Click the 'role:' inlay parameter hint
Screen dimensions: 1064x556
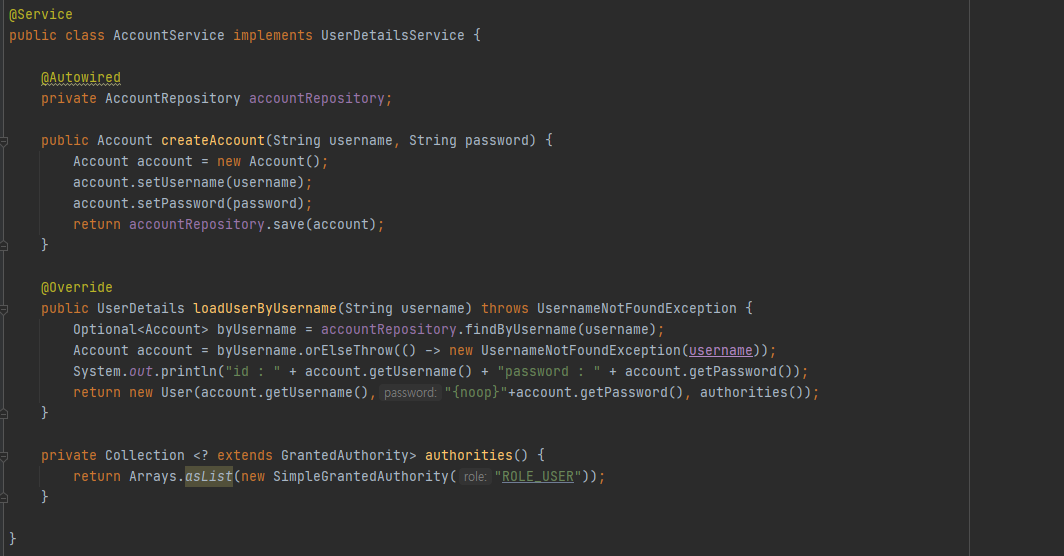[x=475, y=477]
